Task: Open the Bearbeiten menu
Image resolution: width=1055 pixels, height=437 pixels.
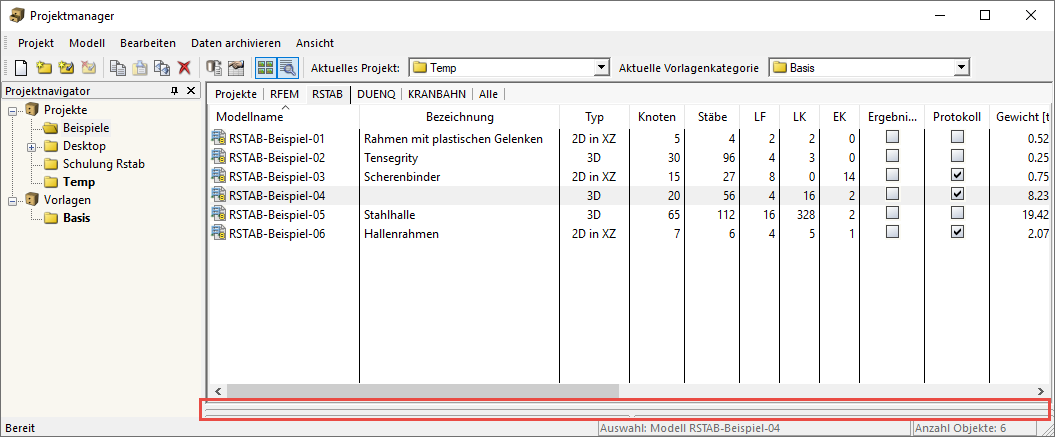Action: [148, 43]
